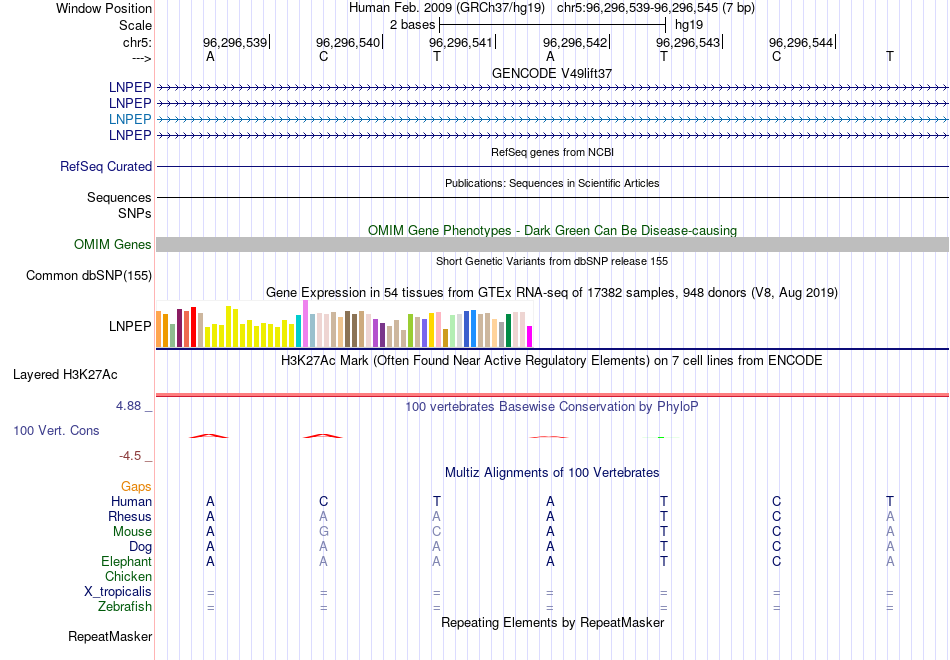Click the gray OMIM Genes bar
This screenshot has height=660, width=950.
pyautogui.click(x=552, y=244)
